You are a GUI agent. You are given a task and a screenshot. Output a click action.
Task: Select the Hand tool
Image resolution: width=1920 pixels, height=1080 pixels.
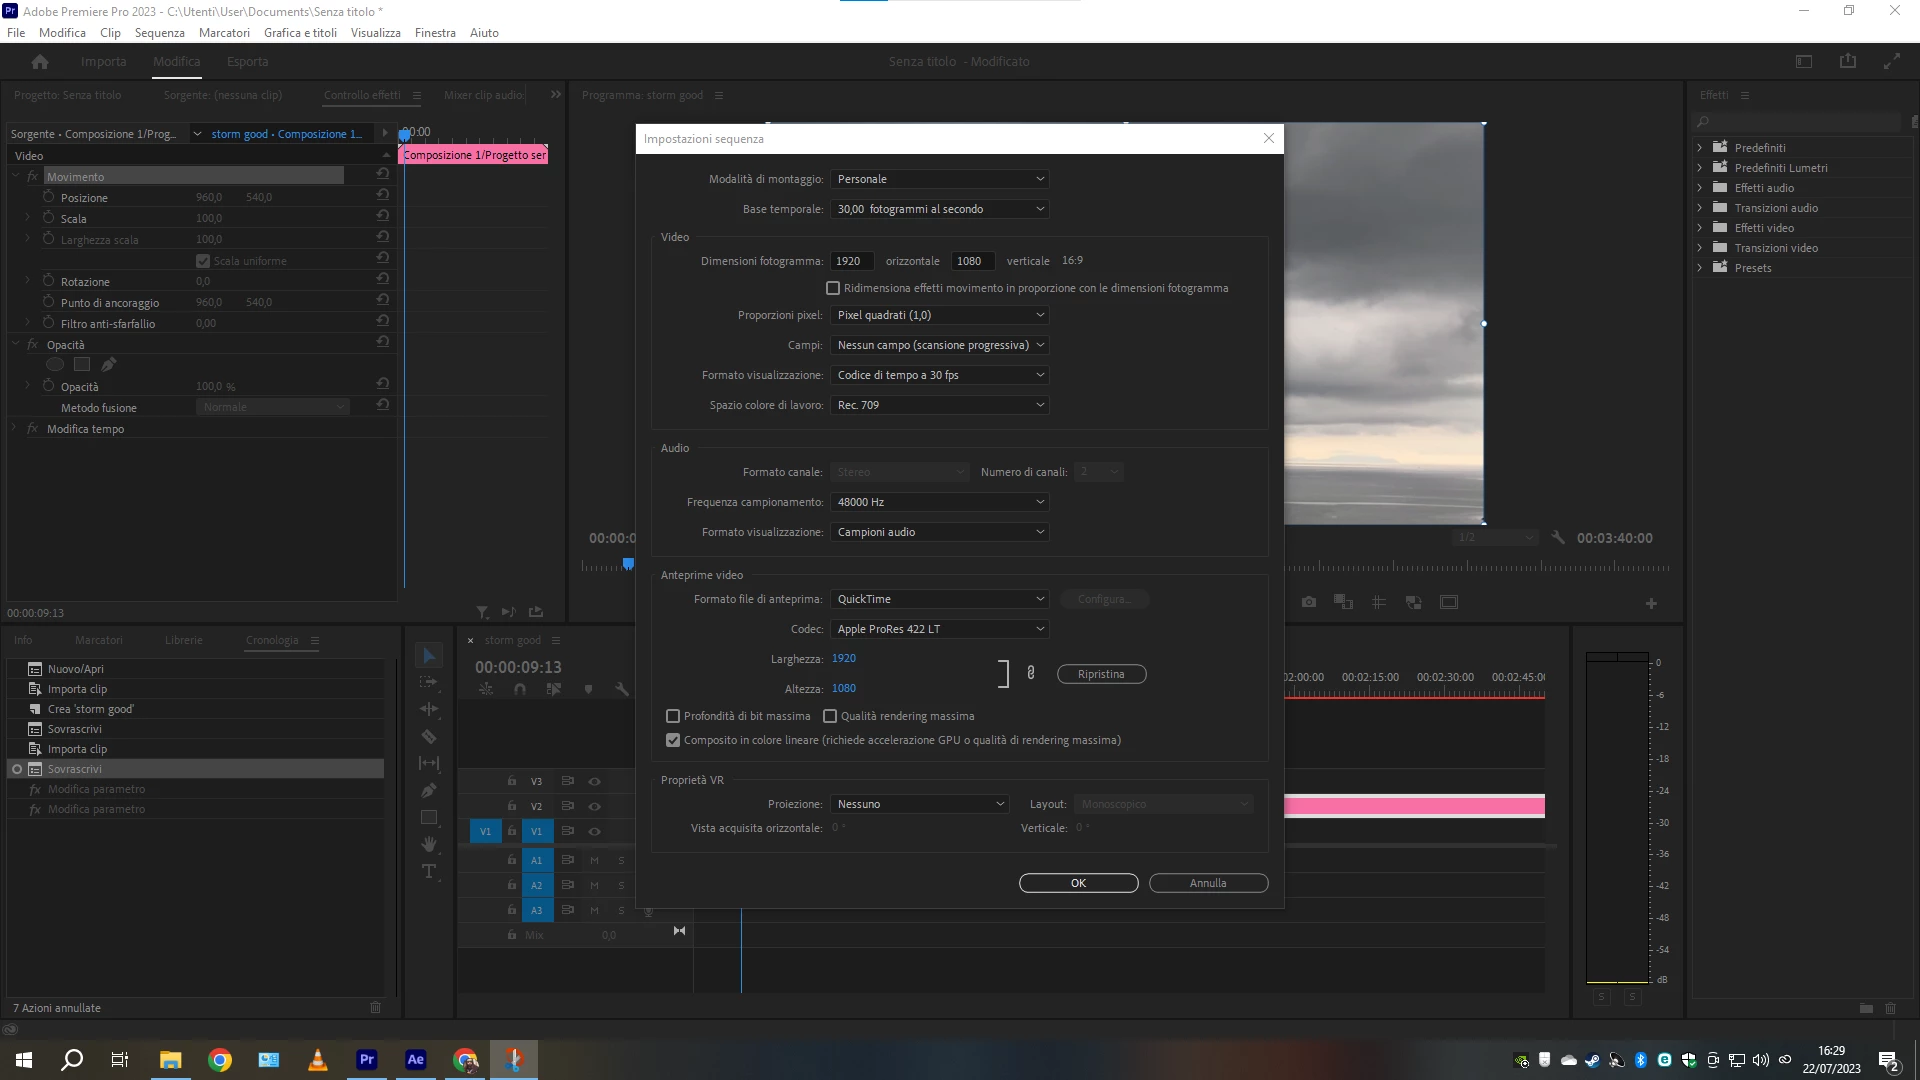[x=429, y=845]
